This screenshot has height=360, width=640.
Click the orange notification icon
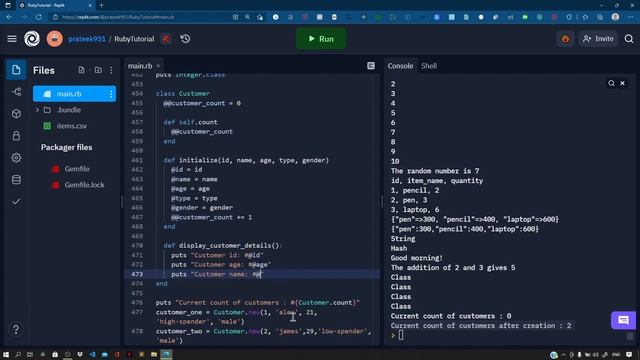coord(565,39)
